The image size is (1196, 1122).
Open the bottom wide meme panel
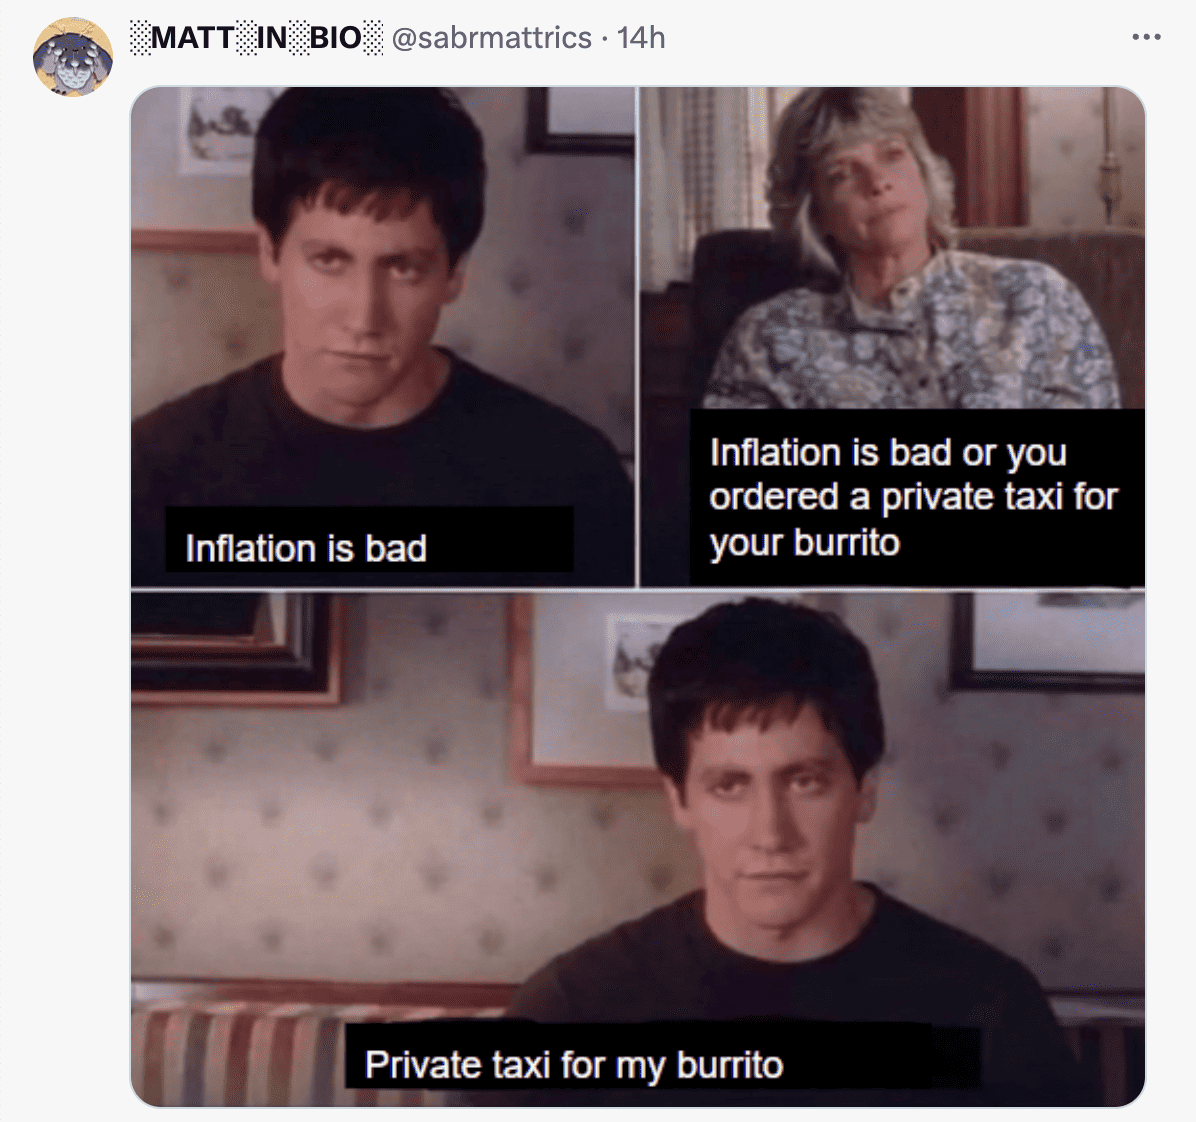click(638, 849)
